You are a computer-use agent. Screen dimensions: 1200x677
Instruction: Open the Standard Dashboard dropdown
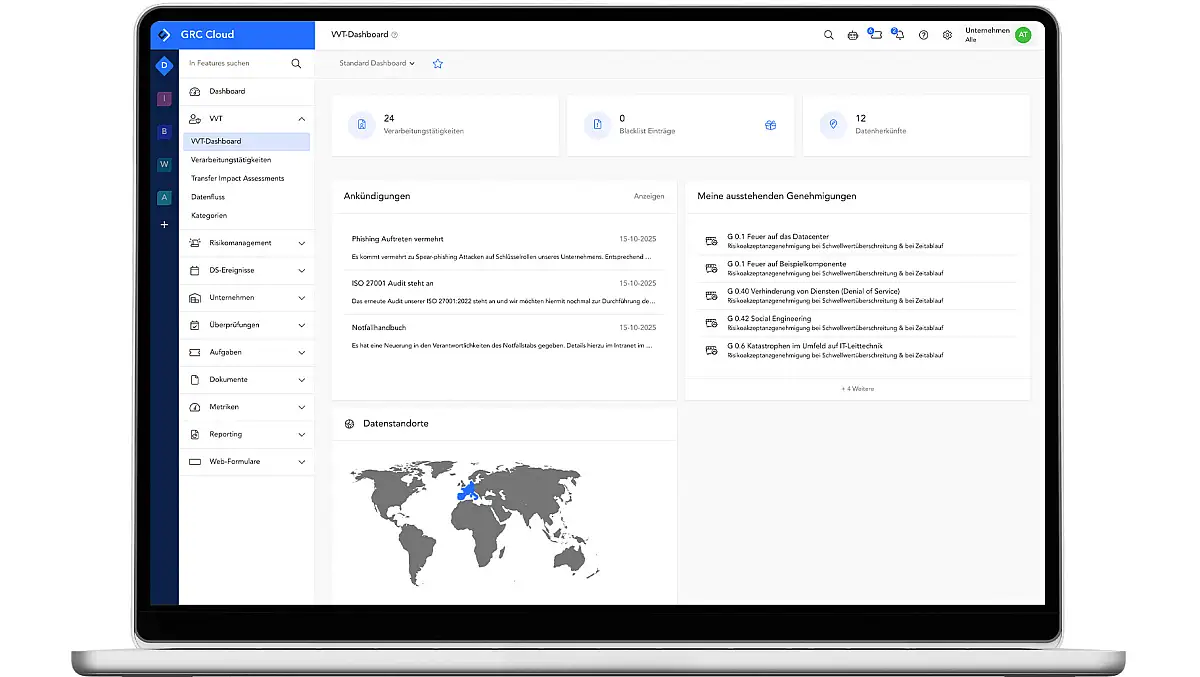point(377,63)
